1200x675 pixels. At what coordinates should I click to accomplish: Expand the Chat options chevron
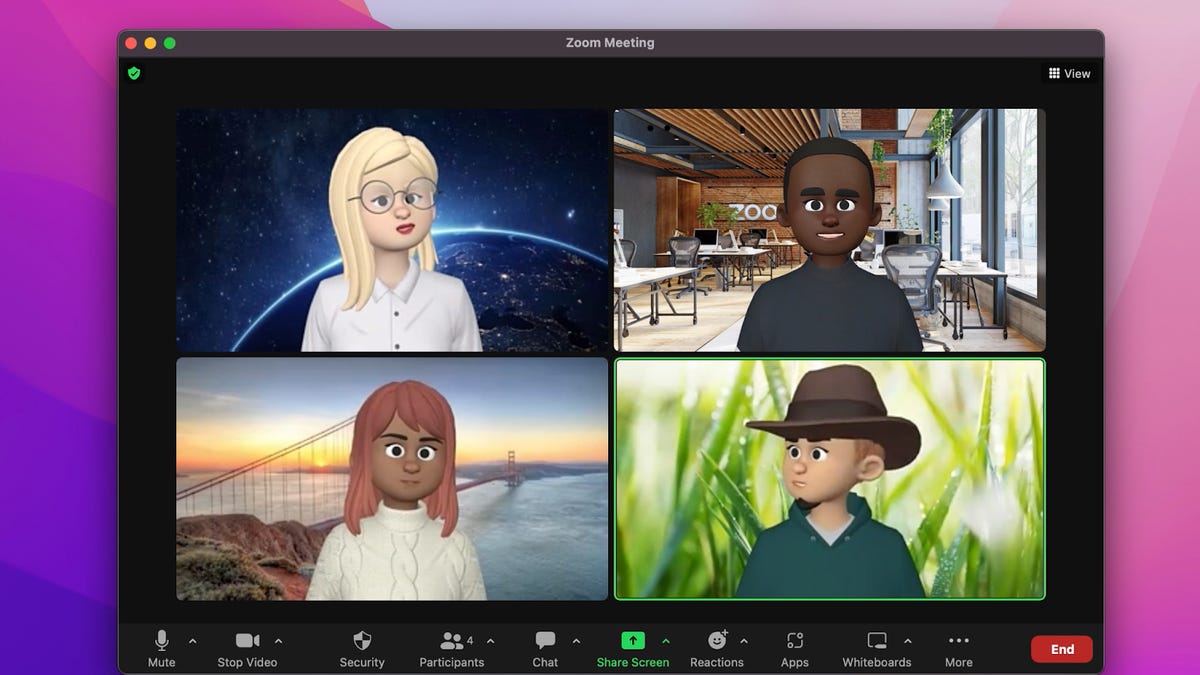575,641
